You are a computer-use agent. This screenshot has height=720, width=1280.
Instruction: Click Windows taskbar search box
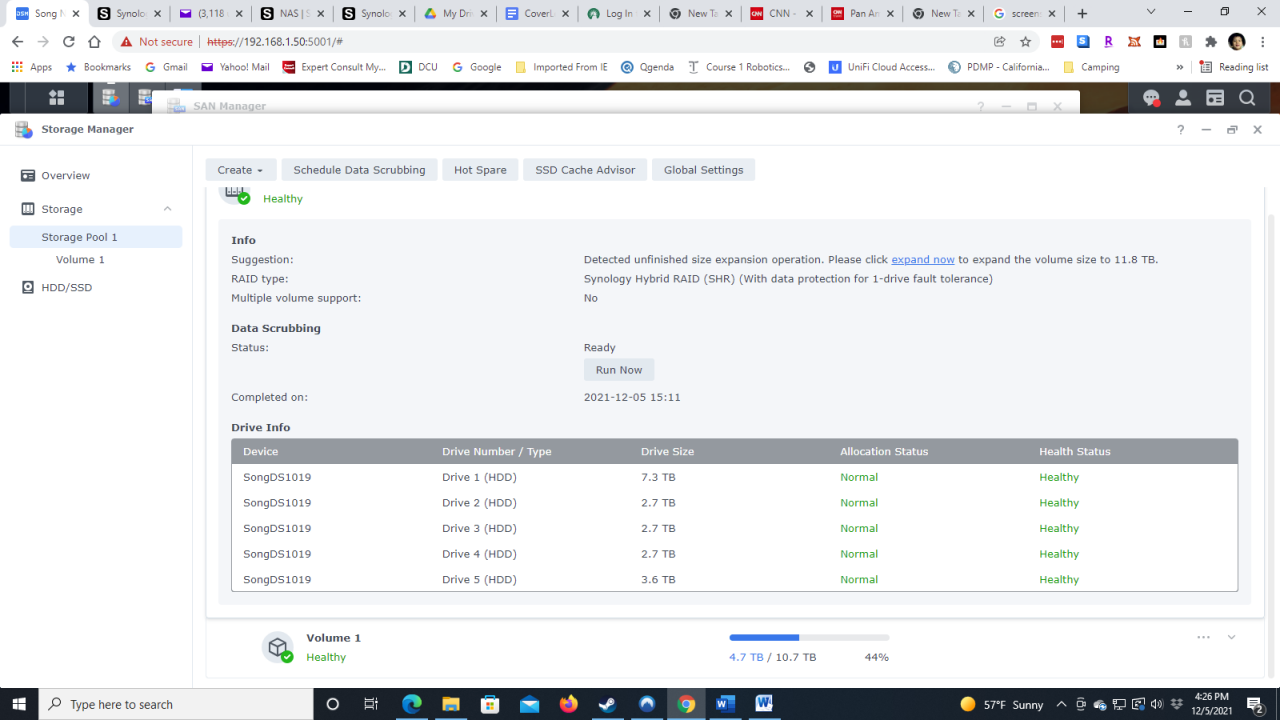pos(176,704)
